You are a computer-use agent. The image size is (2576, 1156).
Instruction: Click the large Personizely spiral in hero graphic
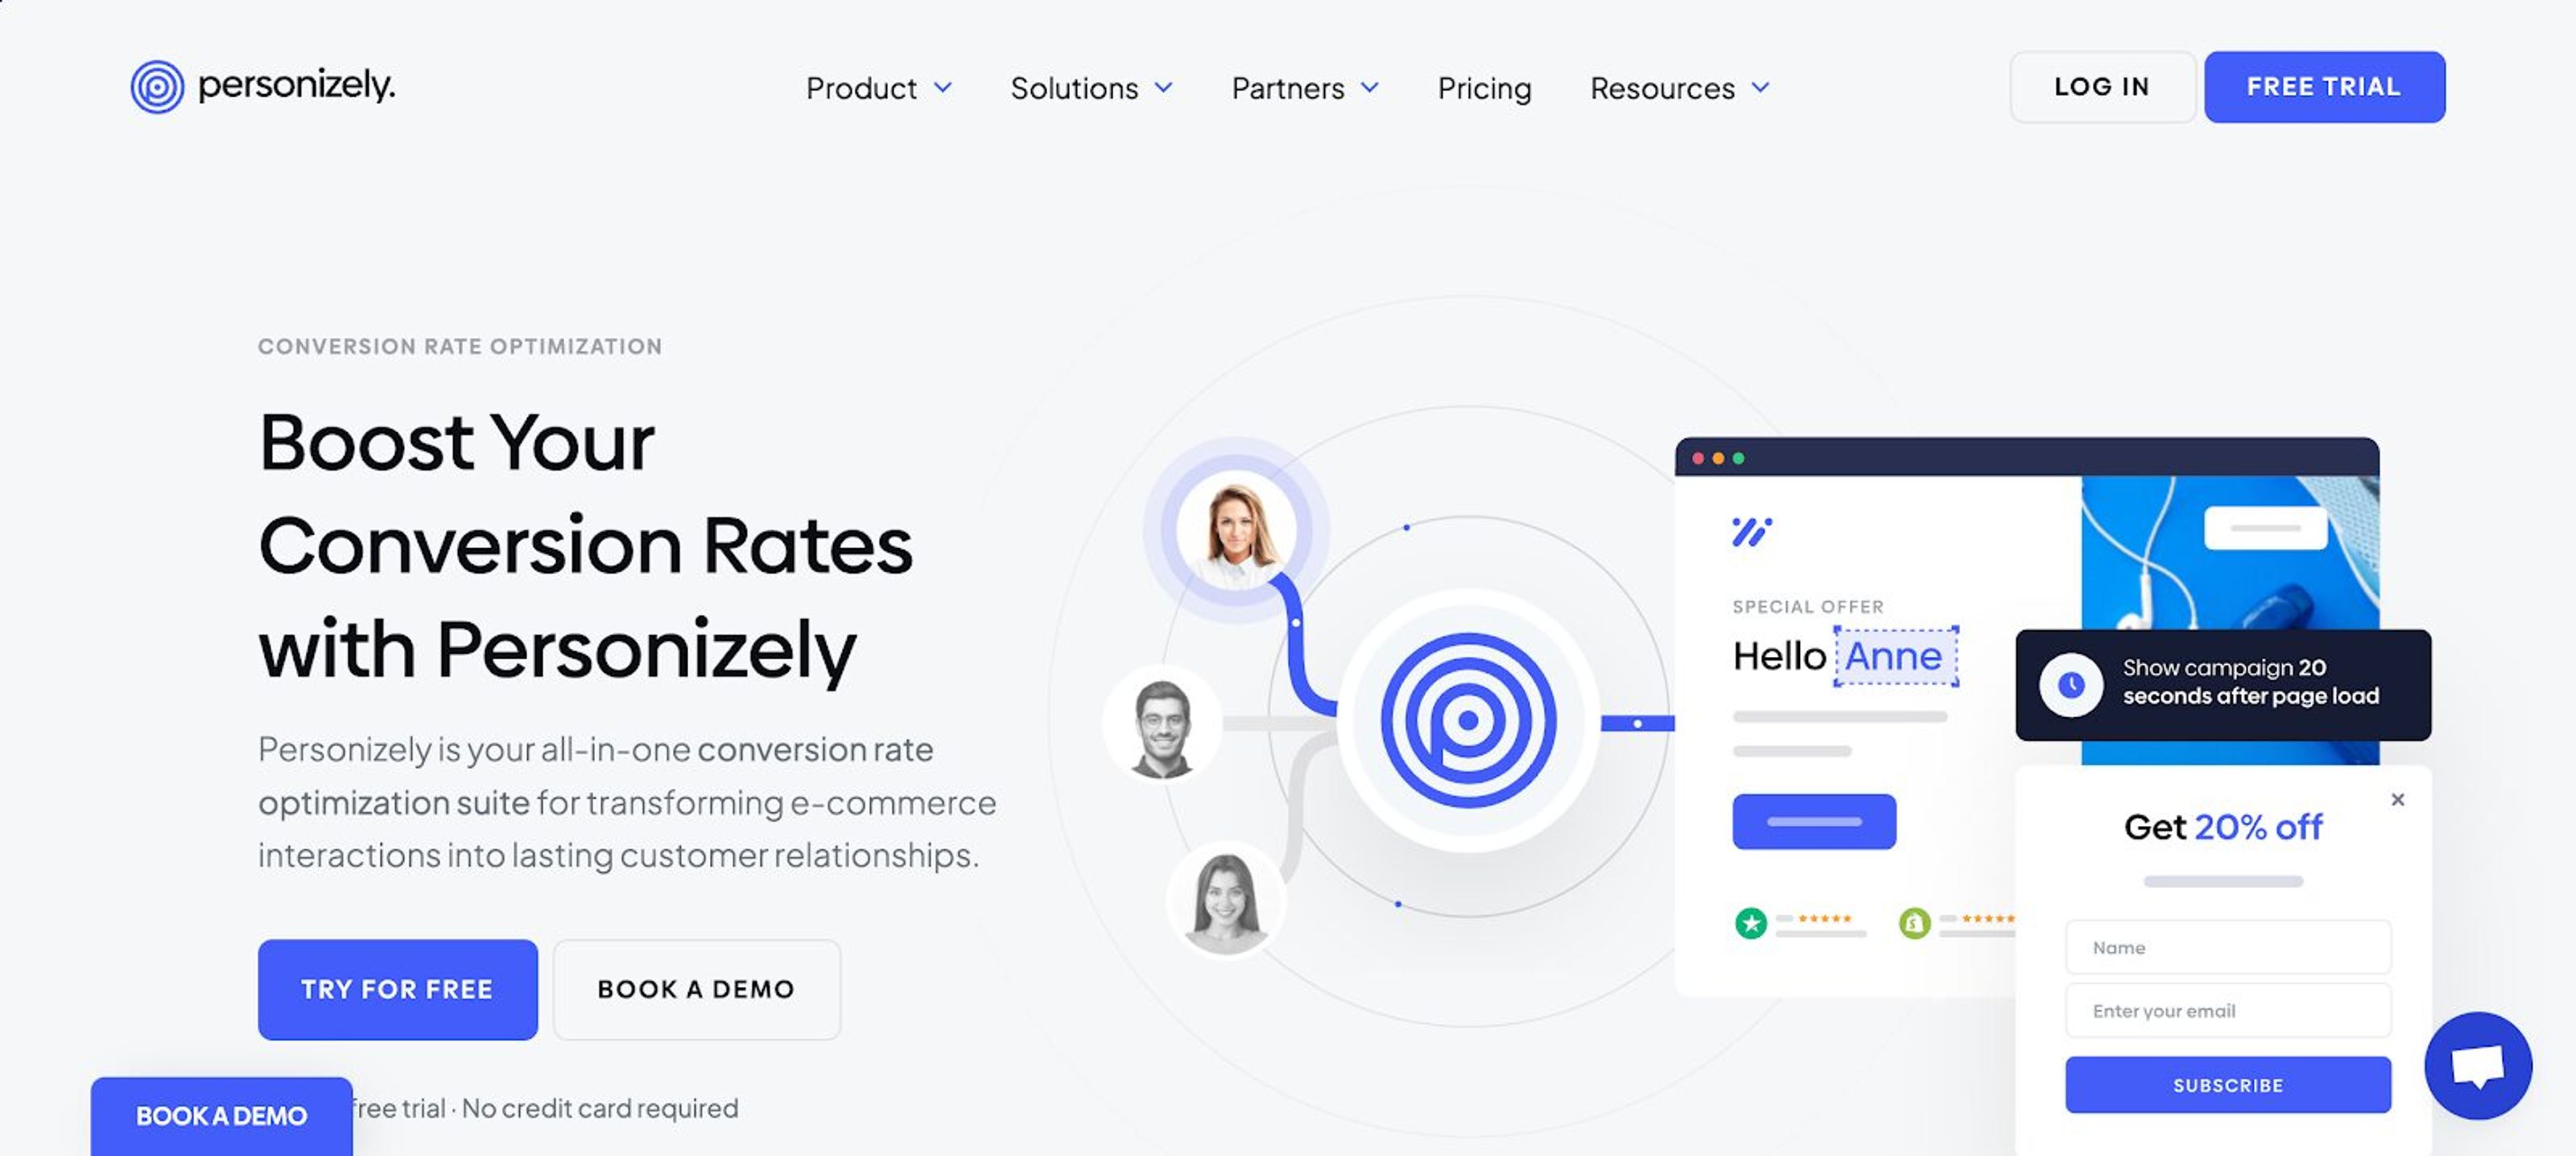pyautogui.click(x=1468, y=720)
